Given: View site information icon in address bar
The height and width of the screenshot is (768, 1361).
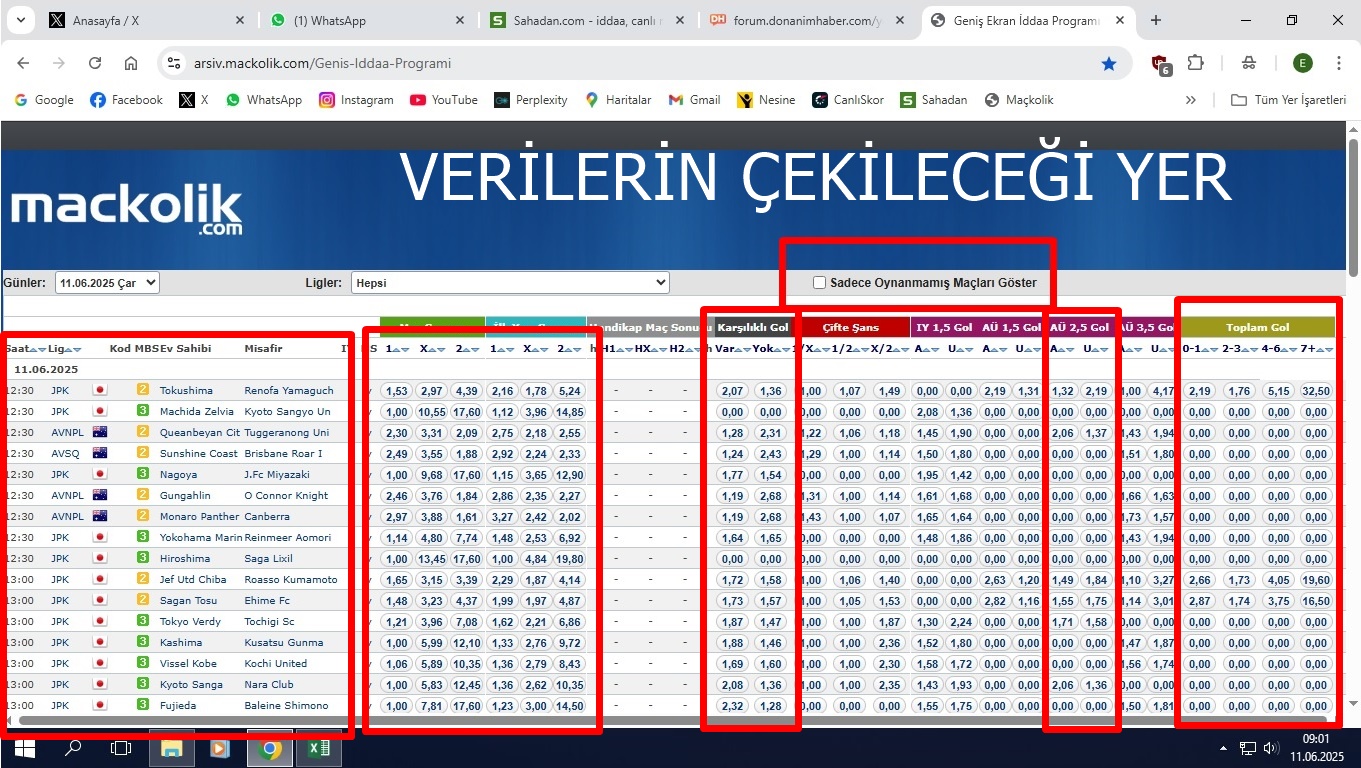Looking at the screenshot, I should 174,63.
